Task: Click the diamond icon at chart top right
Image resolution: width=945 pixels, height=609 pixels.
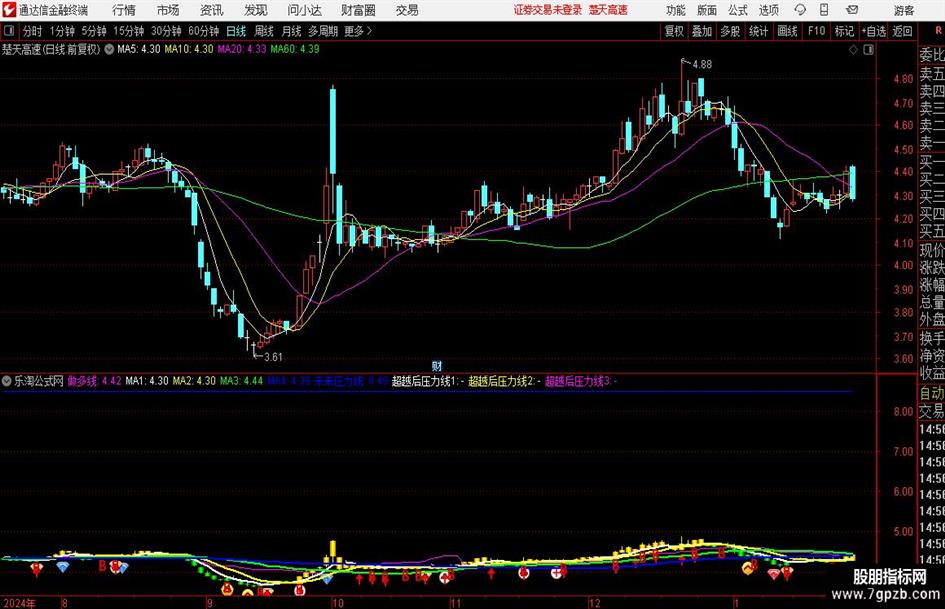Action: [853, 50]
